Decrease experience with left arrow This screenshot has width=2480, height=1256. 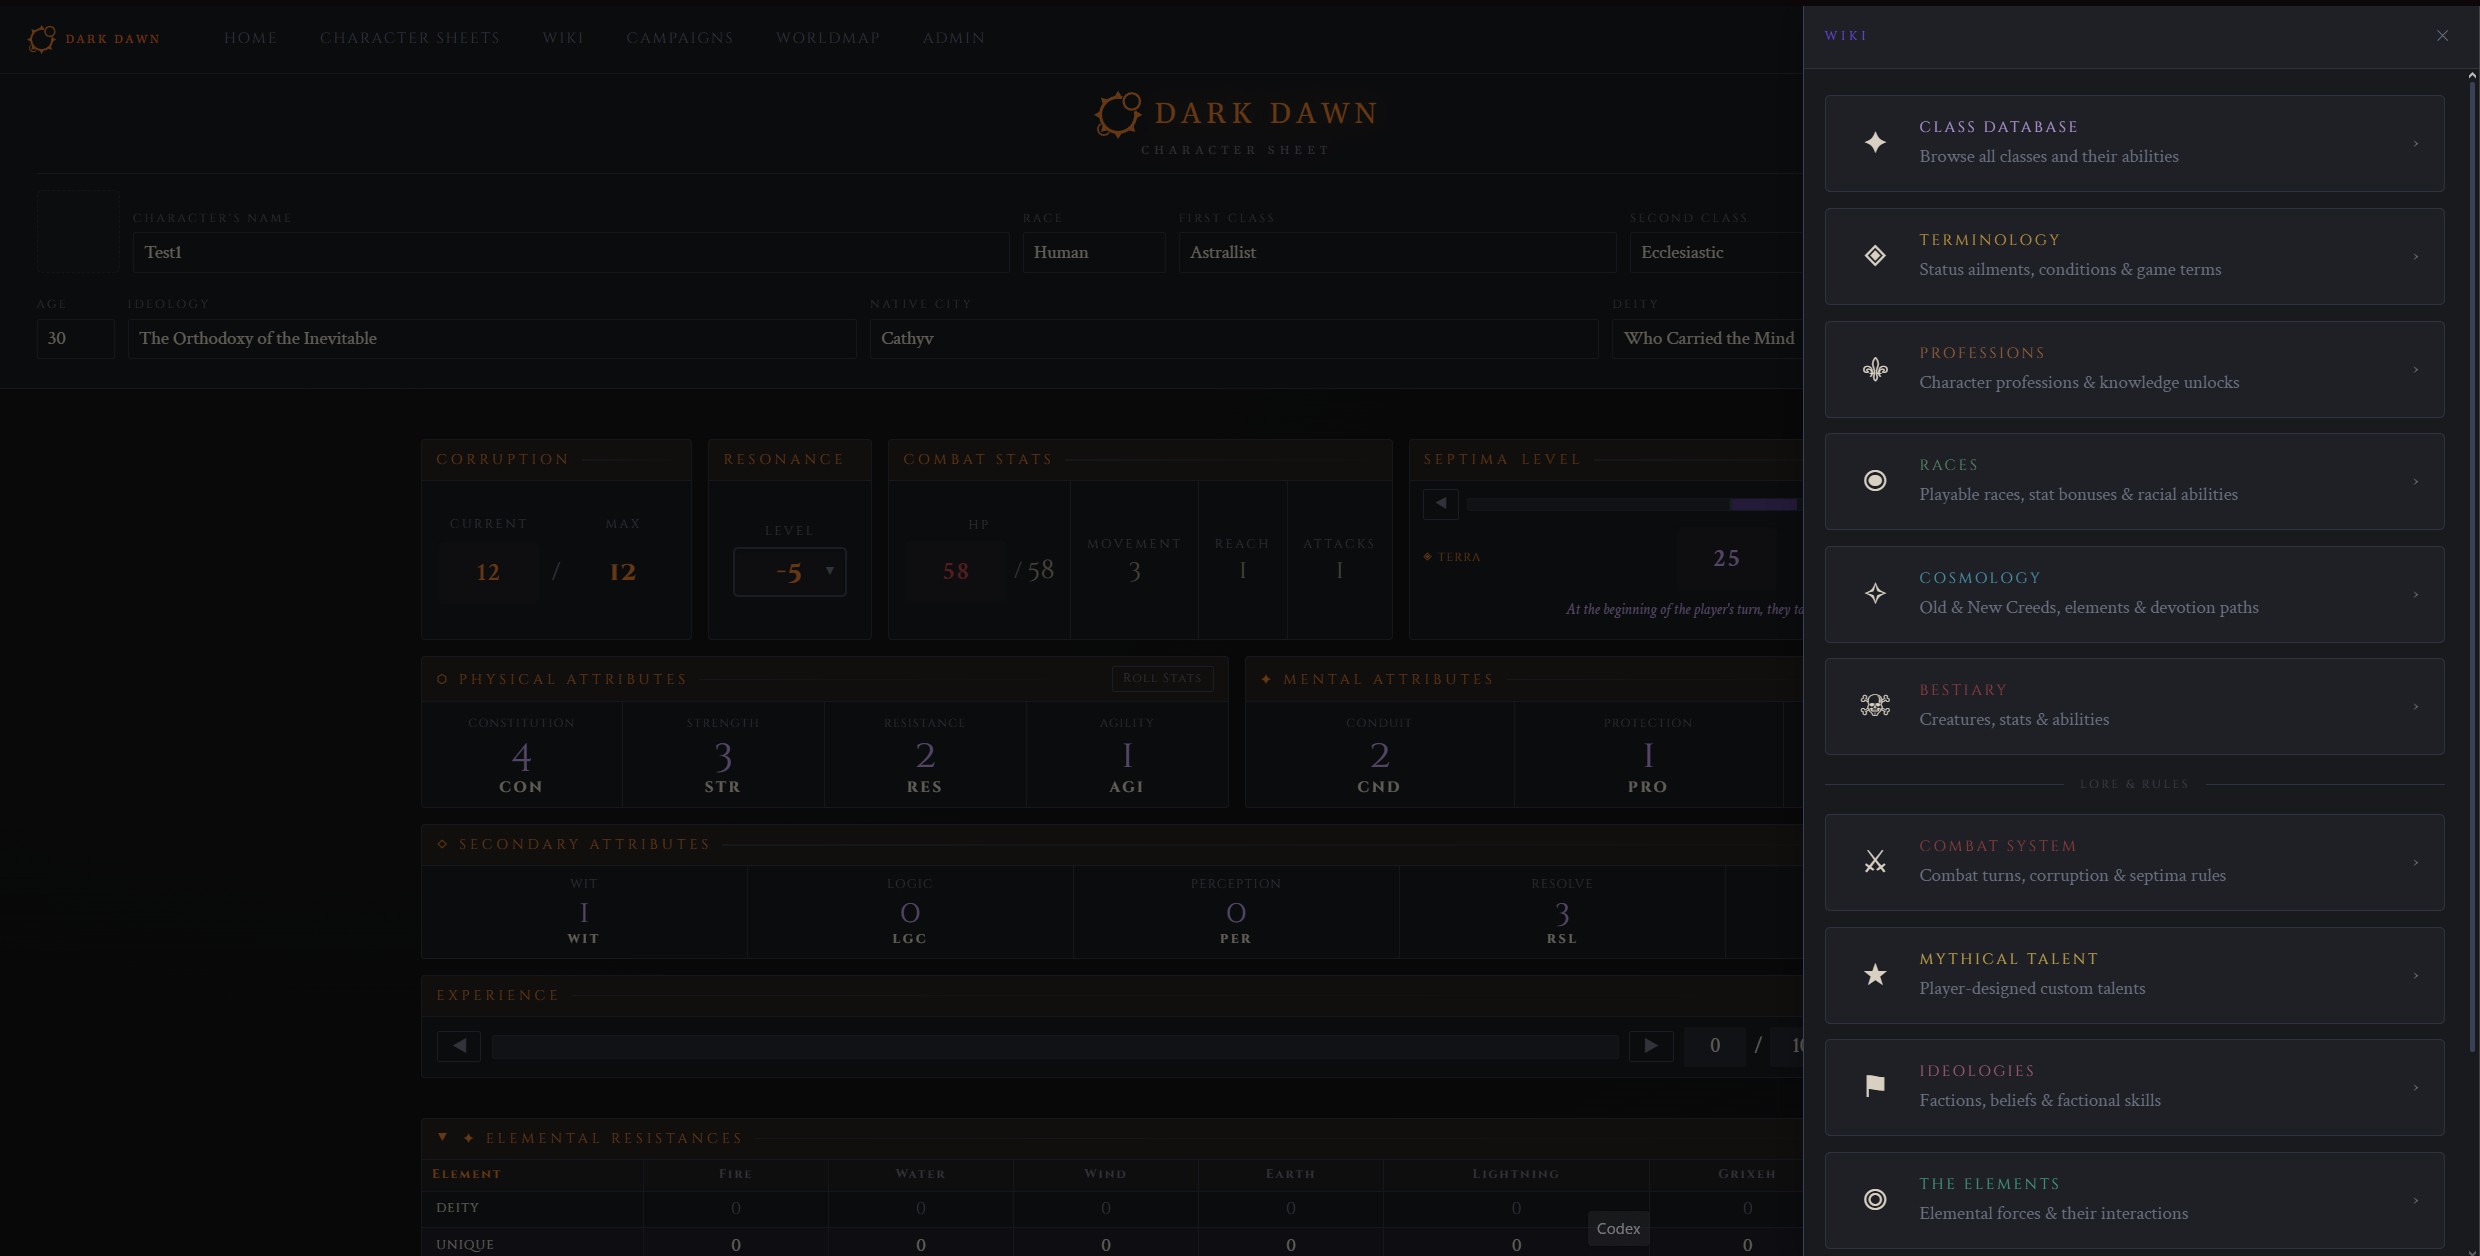[459, 1046]
